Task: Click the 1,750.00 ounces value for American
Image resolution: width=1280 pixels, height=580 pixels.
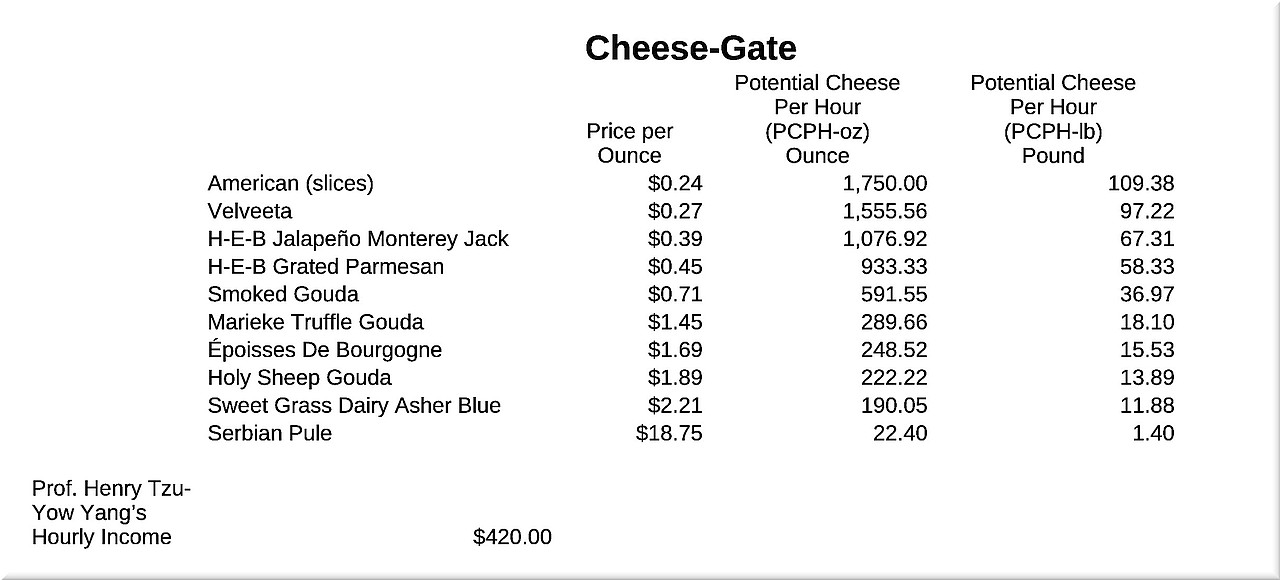Action: (885, 183)
